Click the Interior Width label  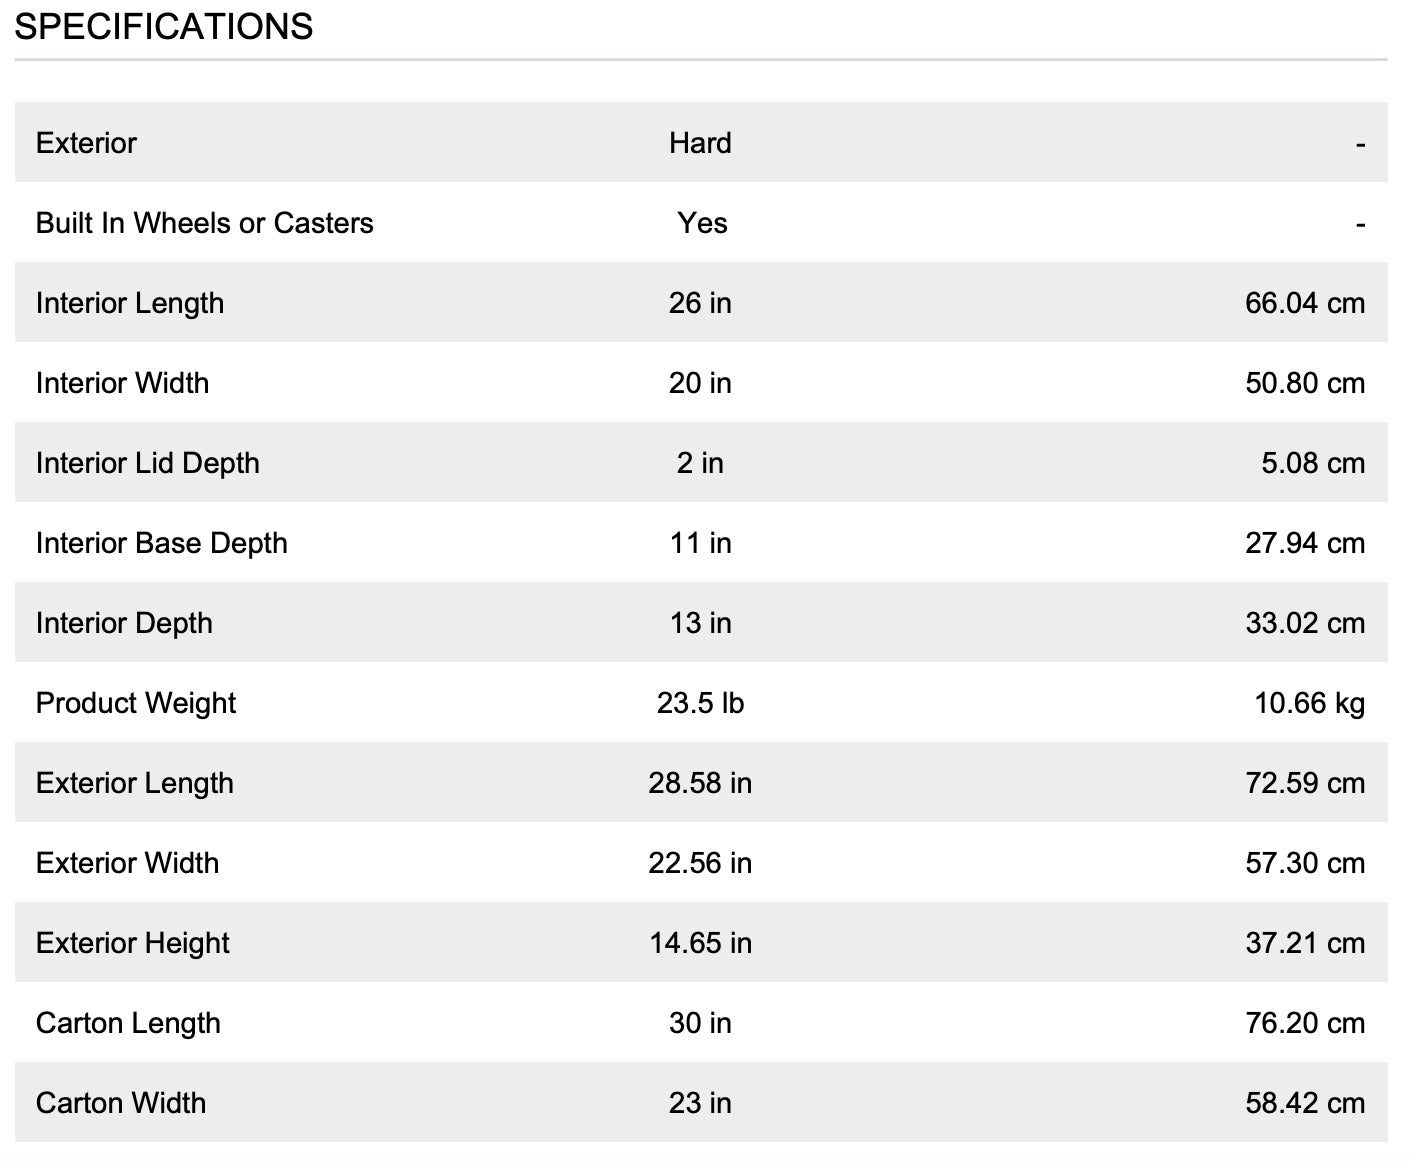tap(122, 383)
